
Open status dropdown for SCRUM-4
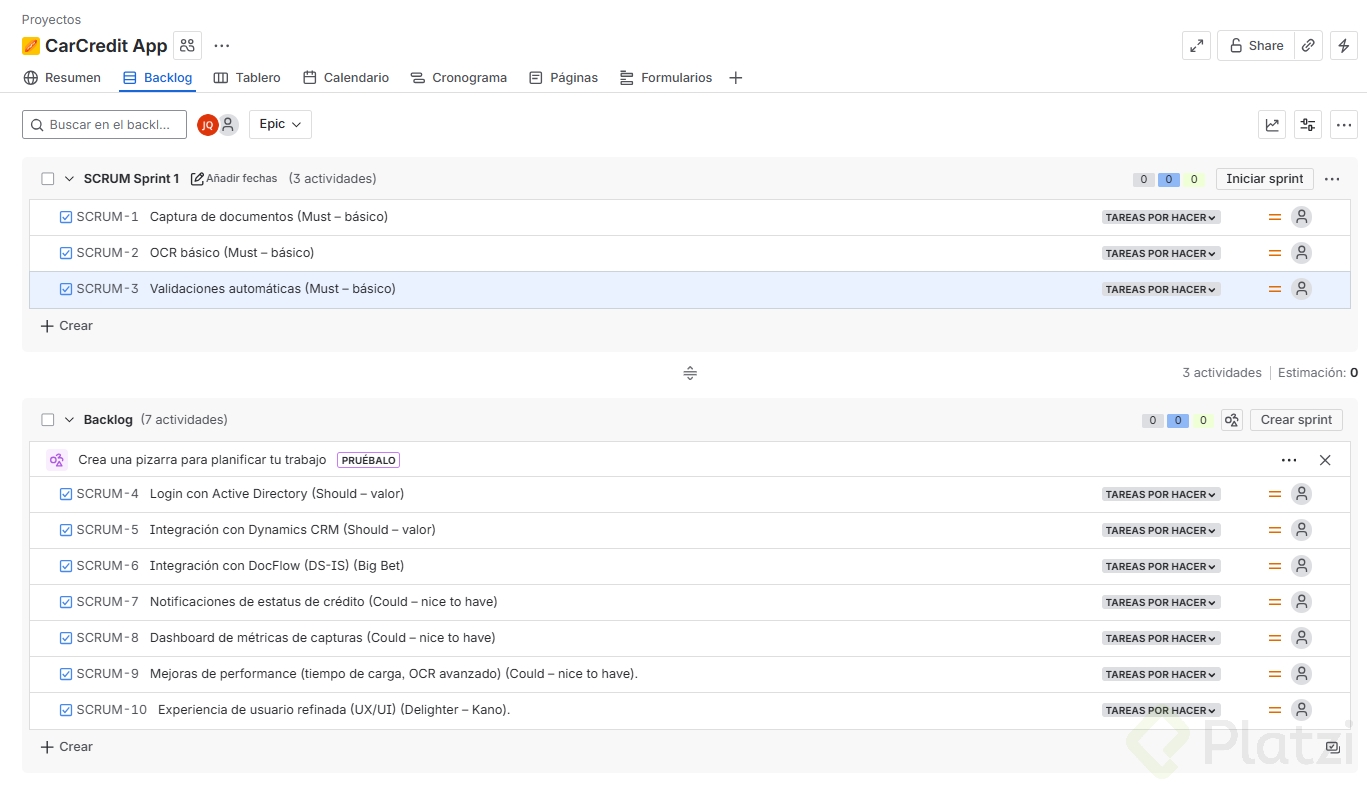(1161, 494)
